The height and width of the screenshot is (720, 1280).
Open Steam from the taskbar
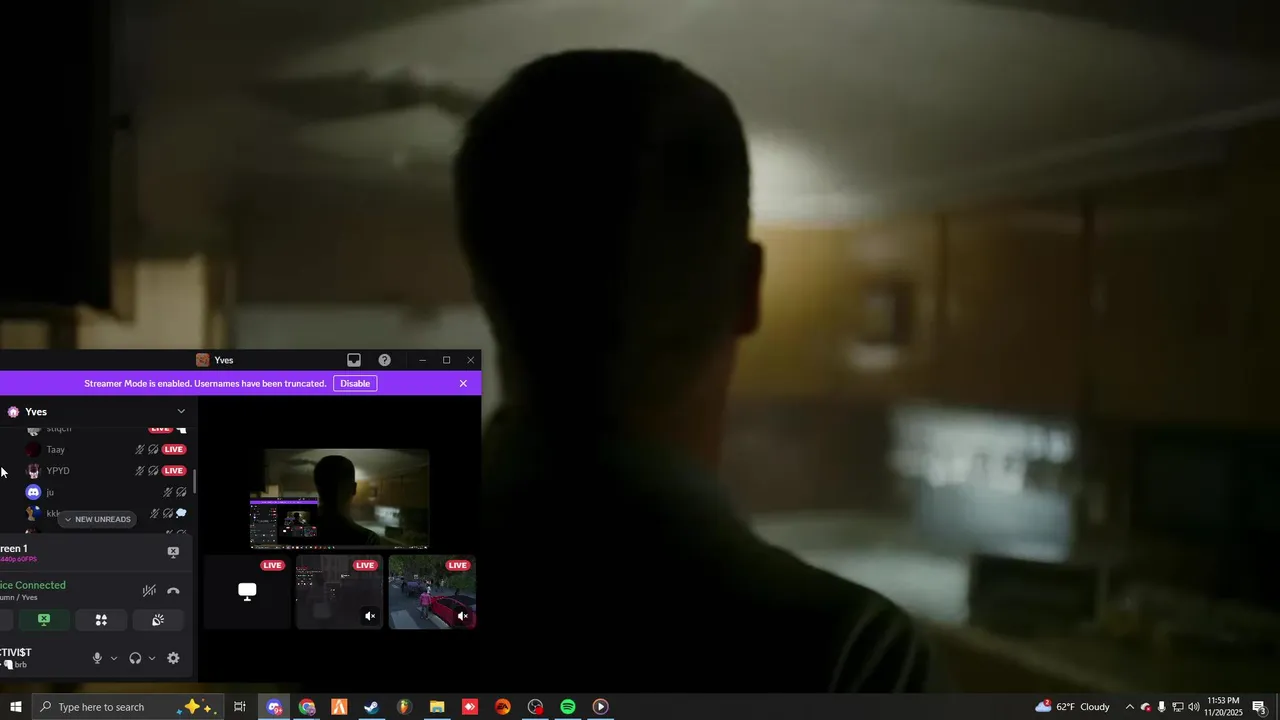tap(371, 707)
